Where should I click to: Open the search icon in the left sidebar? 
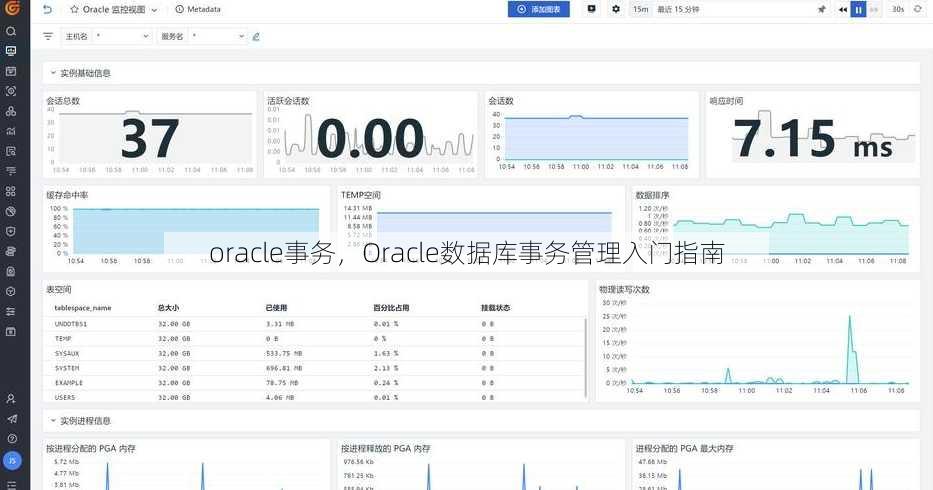11,31
